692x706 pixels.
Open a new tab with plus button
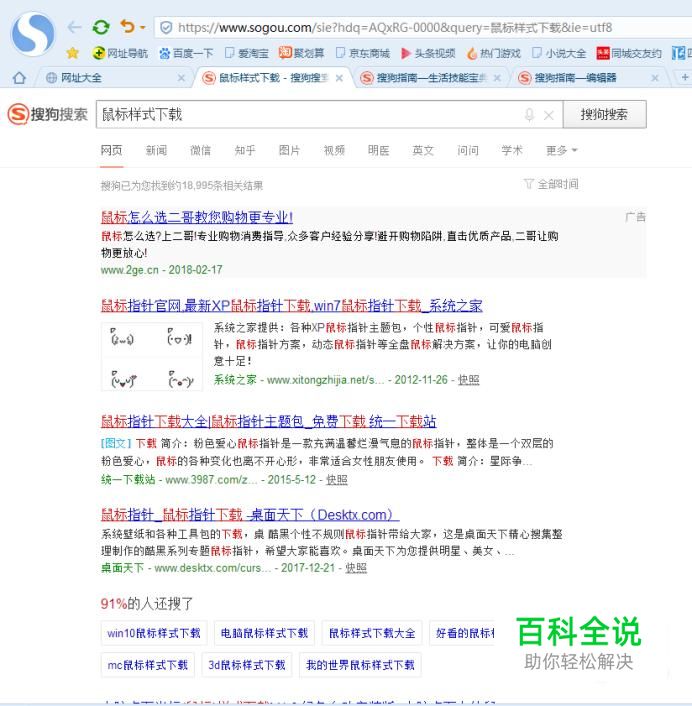(x=684, y=77)
